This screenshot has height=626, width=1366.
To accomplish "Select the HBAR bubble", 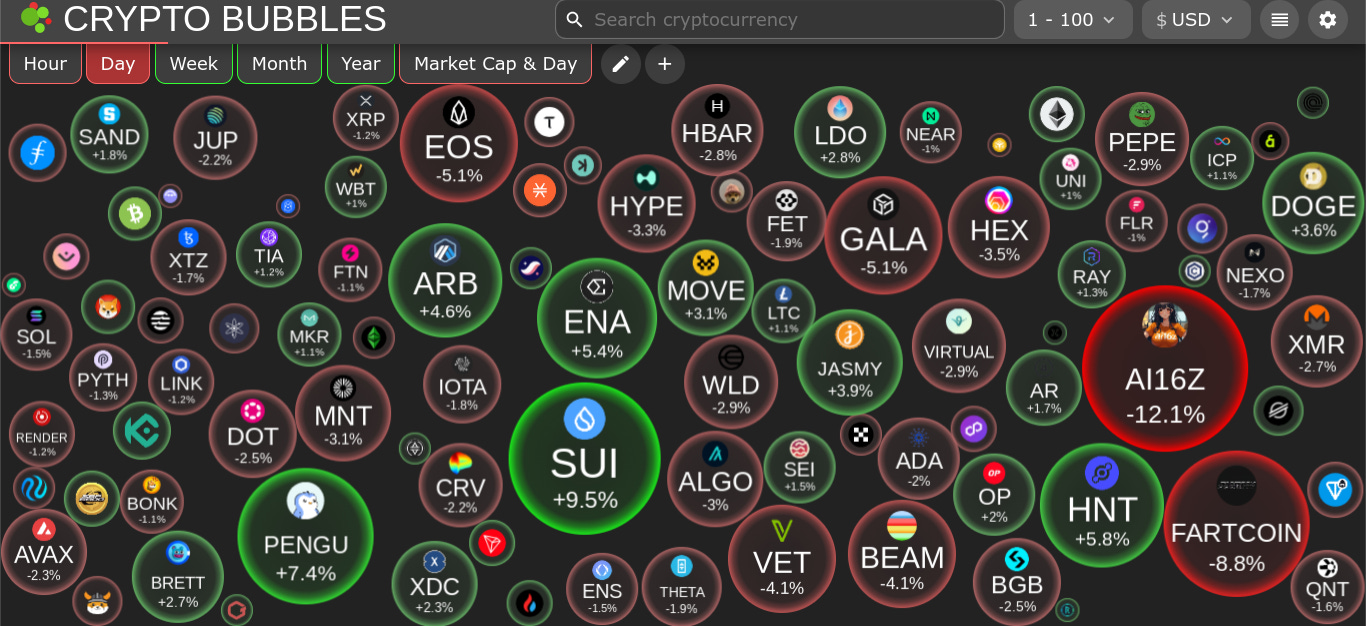I will [717, 130].
